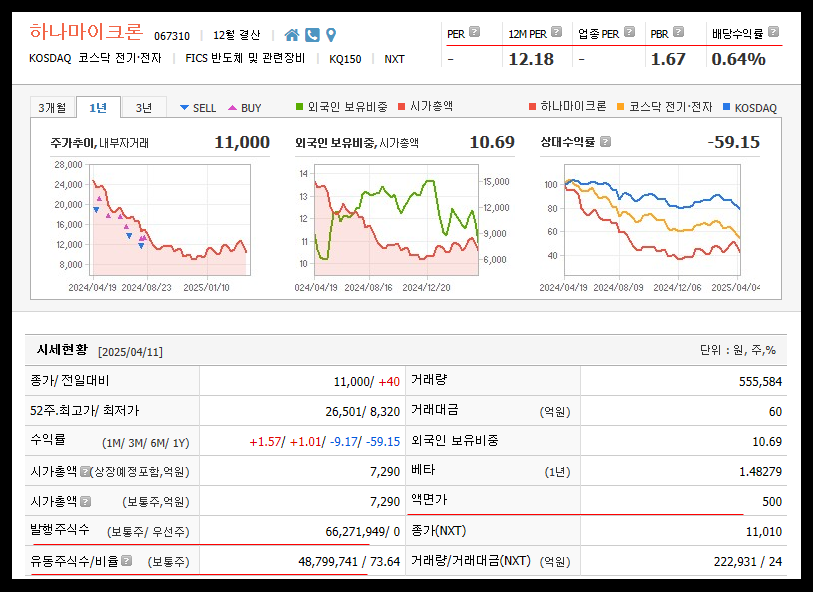Click the dividend yield value 0.64%

coord(738,59)
